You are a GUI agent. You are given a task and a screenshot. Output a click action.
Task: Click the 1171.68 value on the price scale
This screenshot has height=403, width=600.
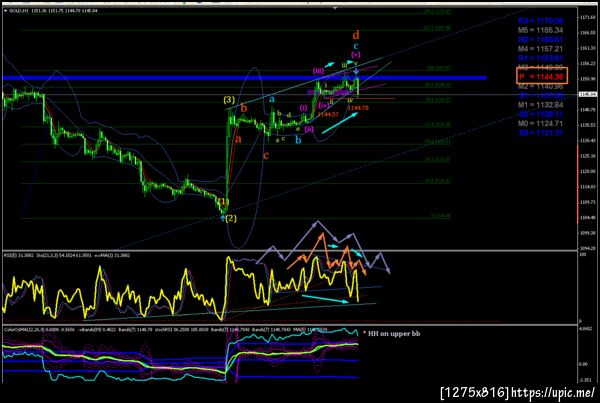(x=589, y=18)
